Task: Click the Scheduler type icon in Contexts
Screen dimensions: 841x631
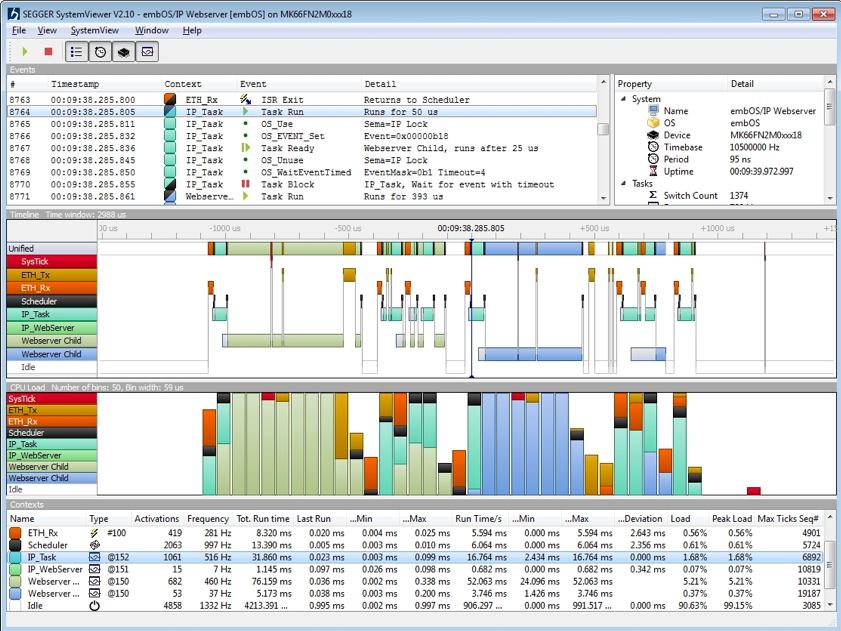Action: 95,545
